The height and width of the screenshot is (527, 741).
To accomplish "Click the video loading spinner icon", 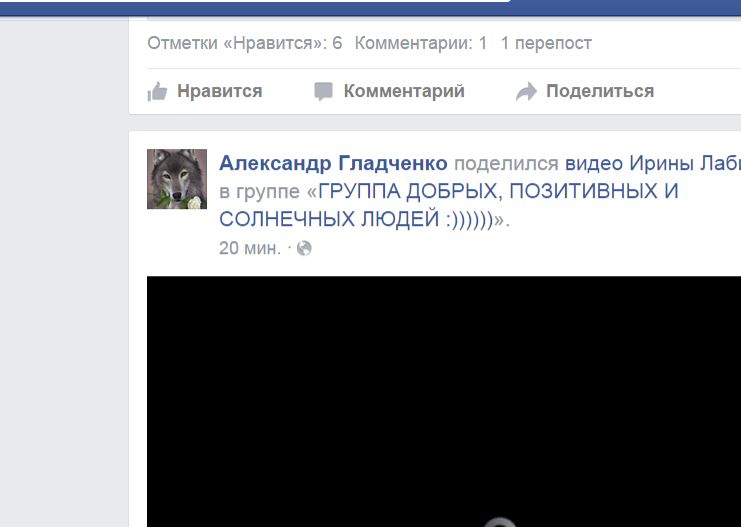I will point(500,522).
